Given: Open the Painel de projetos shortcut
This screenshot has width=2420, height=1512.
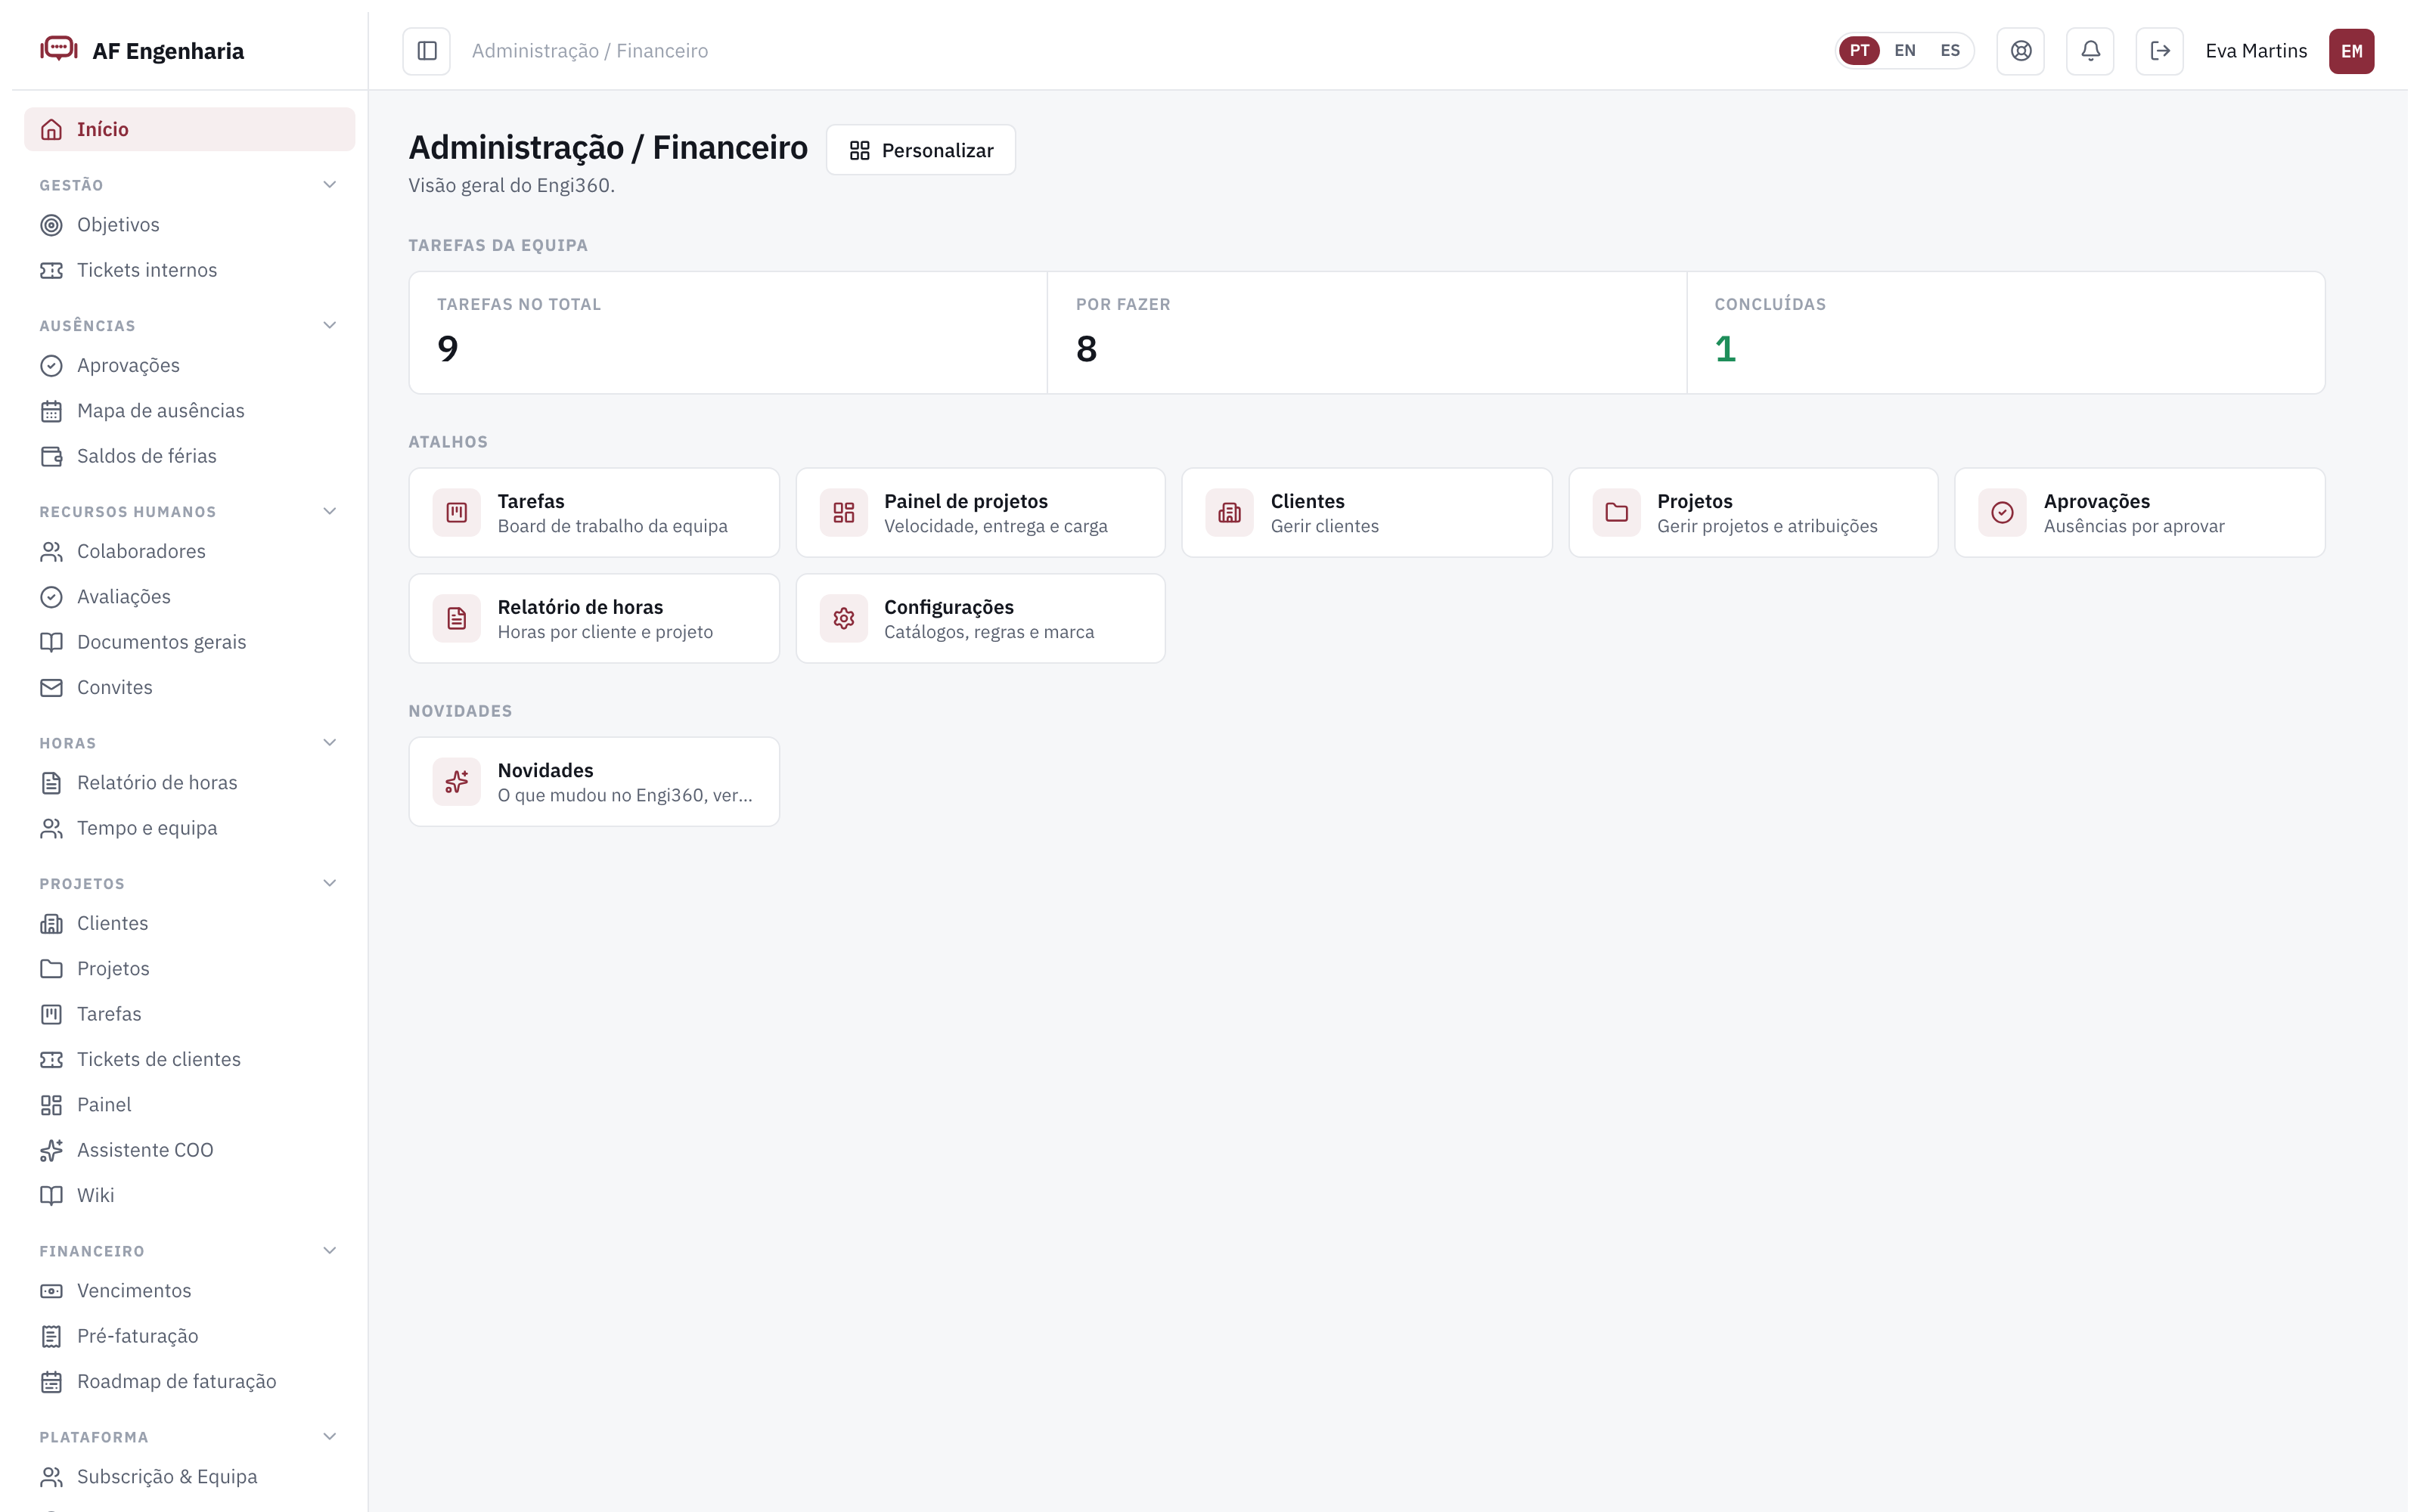Looking at the screenshot, I should (x=980, y=513).
